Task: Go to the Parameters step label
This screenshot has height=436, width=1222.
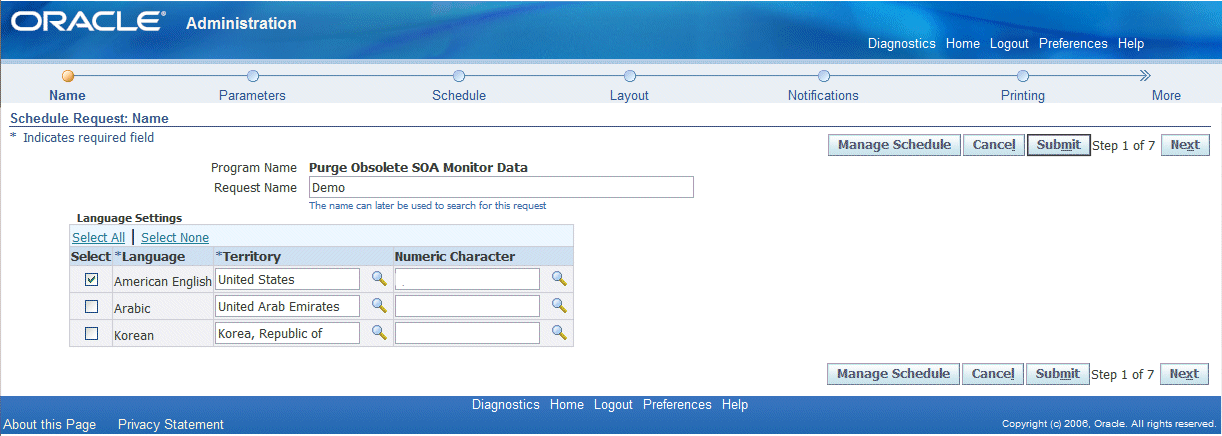Action: (252, 96)
